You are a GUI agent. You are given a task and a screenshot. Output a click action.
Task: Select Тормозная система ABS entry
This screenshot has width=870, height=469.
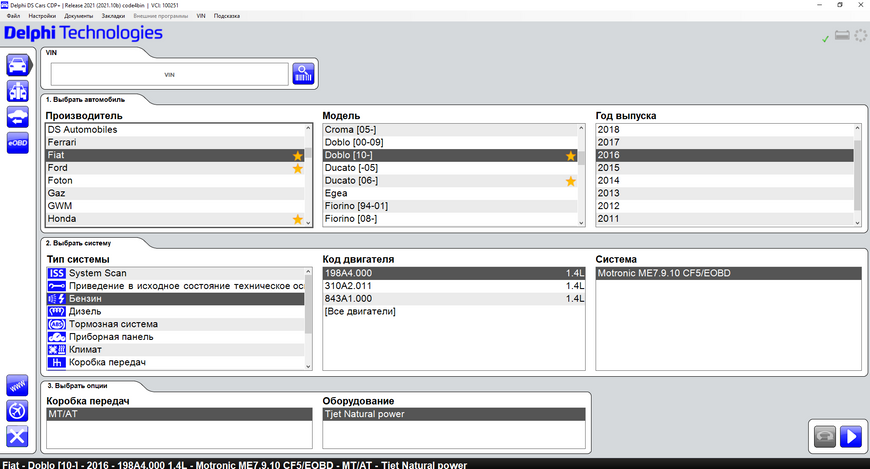175,324
